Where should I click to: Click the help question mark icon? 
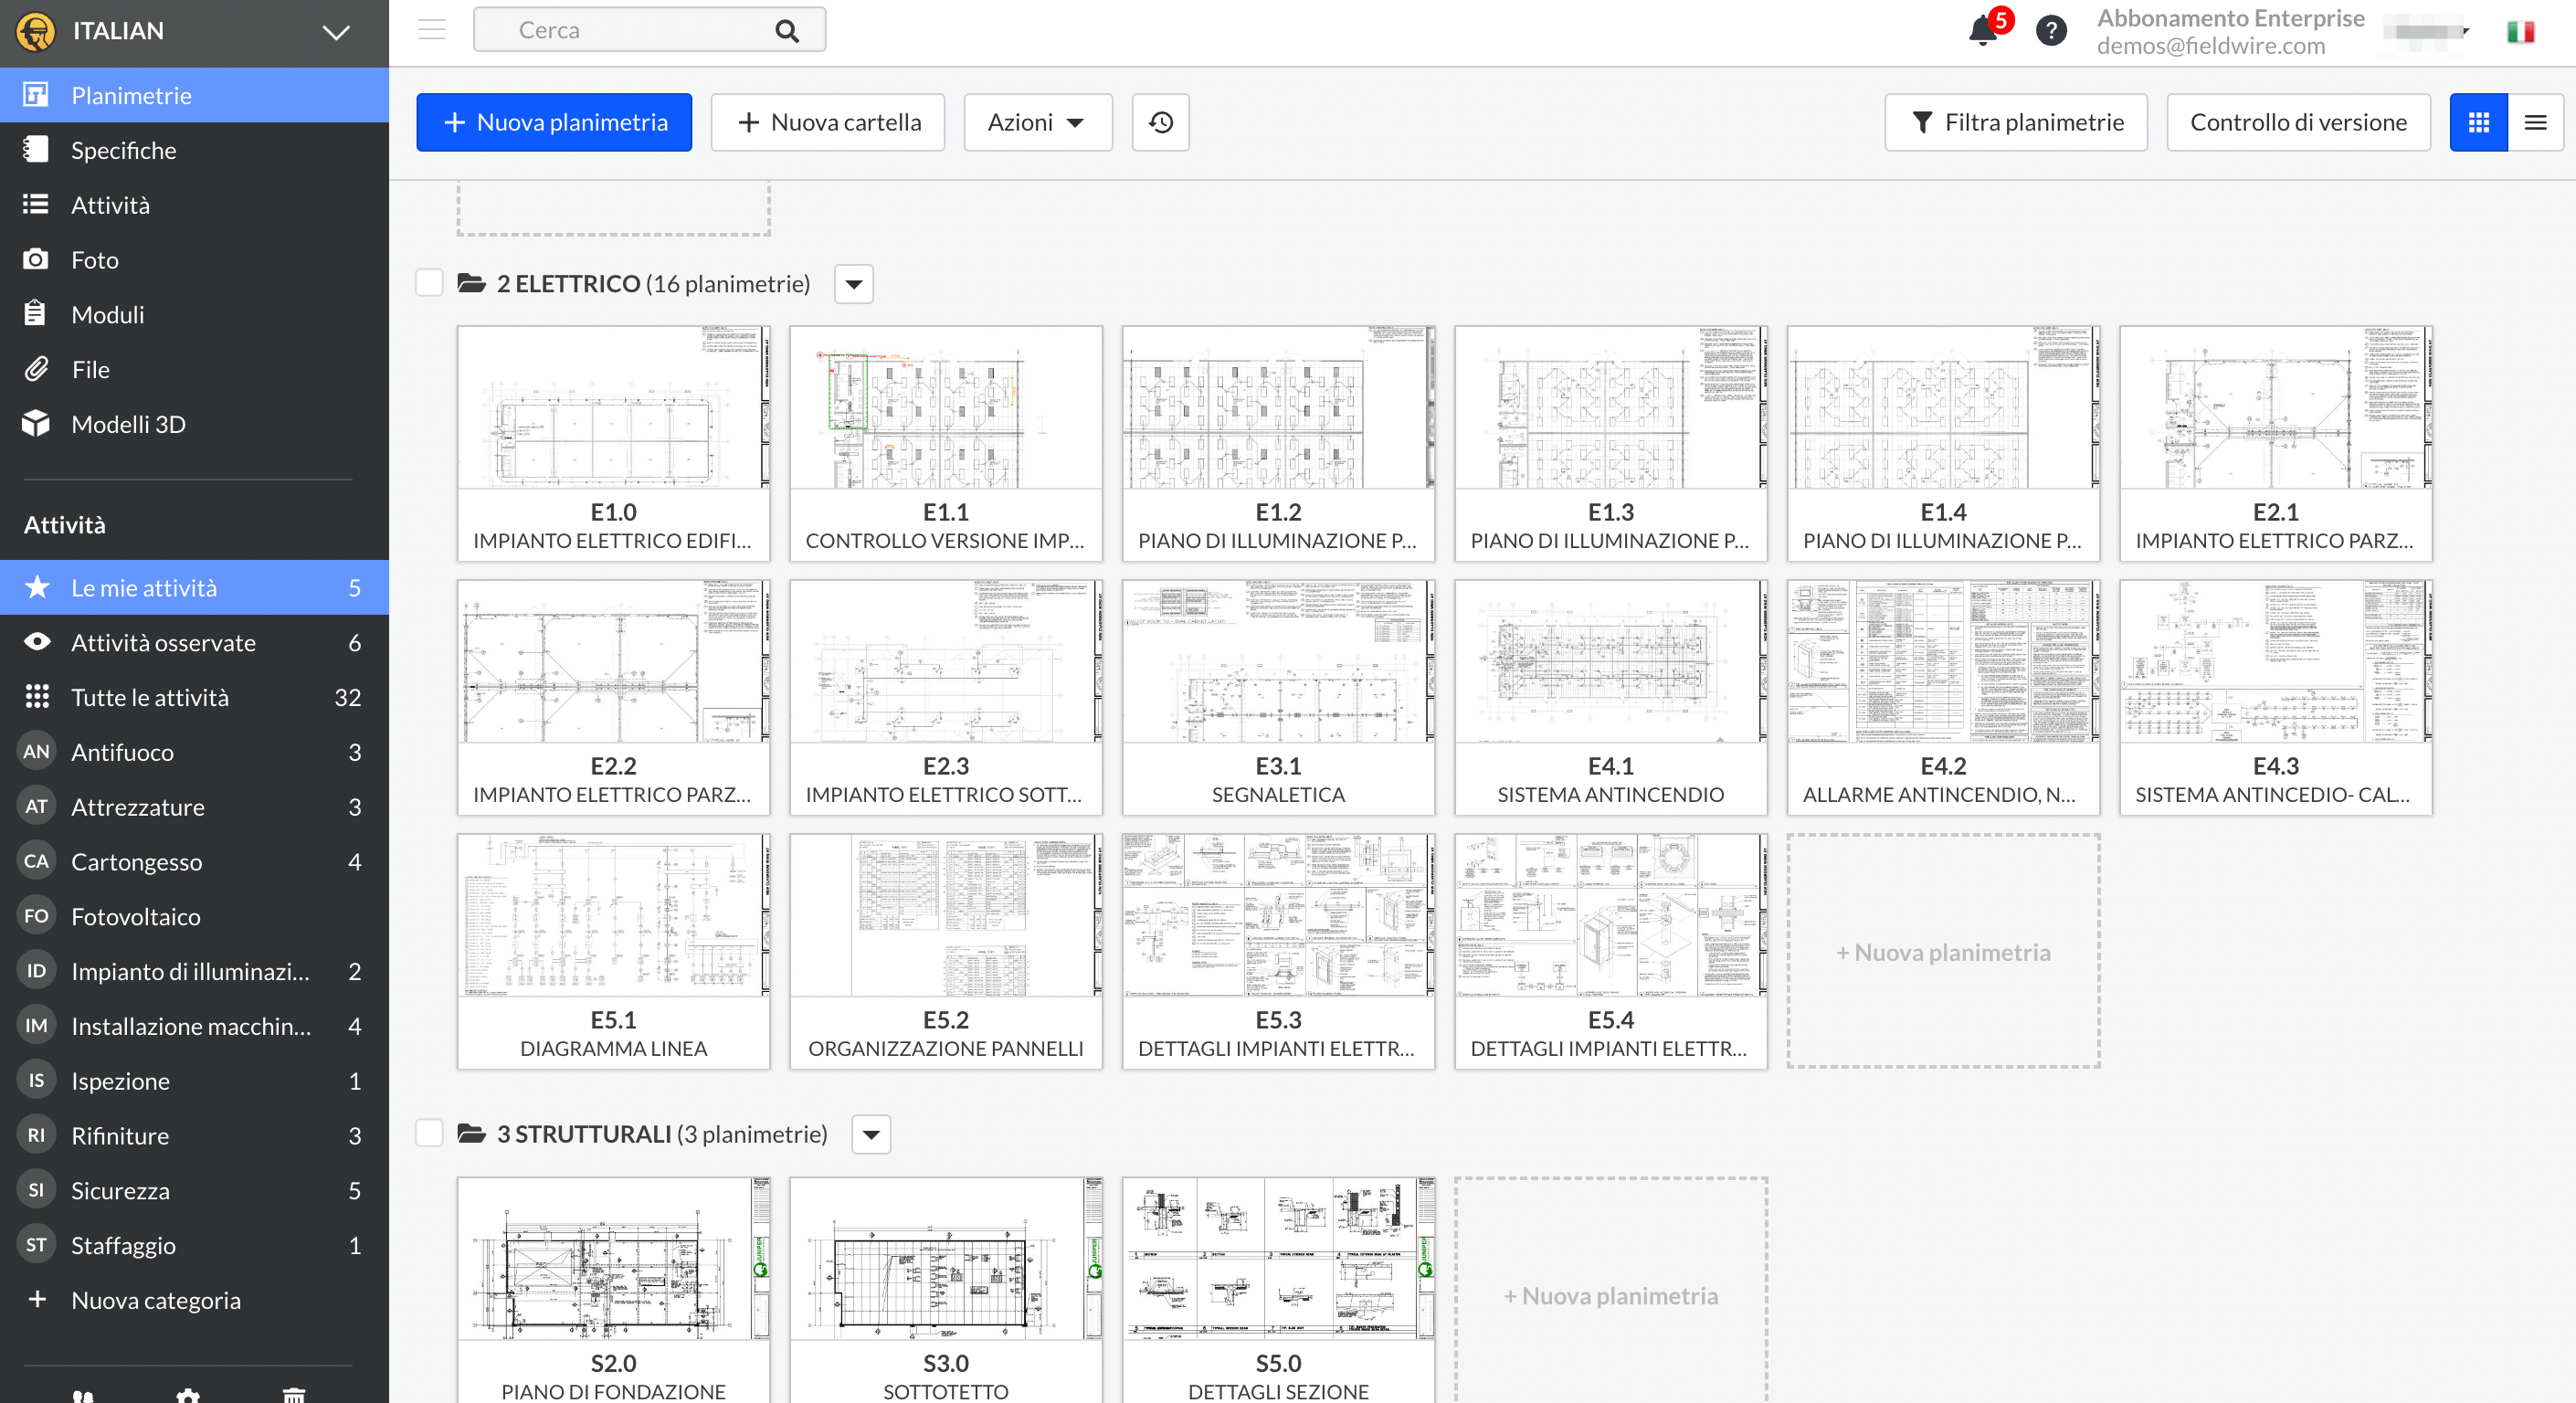(x=2051, y=30)
